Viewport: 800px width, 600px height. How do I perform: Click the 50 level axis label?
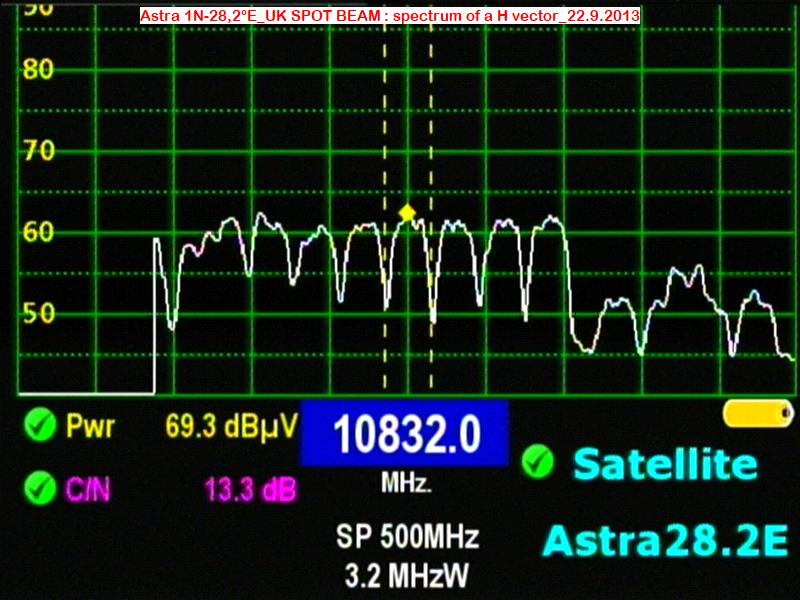[39, 314]
